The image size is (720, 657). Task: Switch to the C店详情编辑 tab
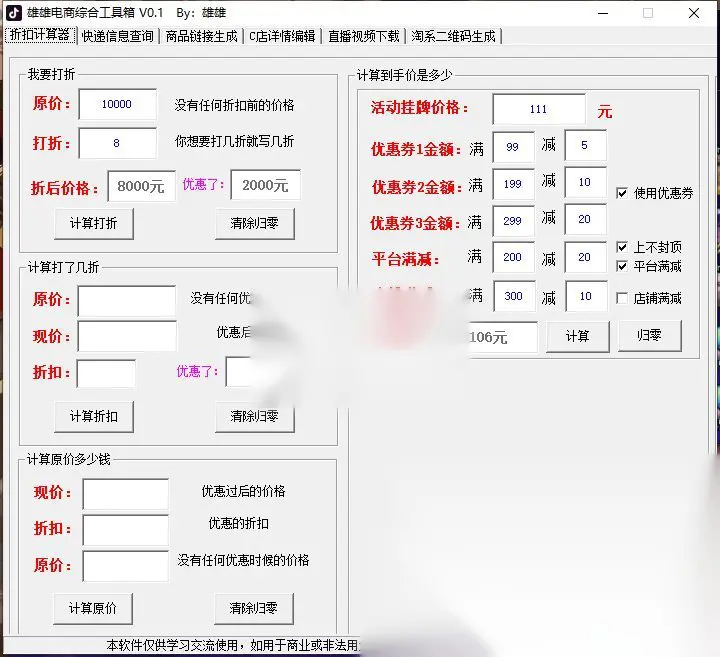pyautogui.click(x=282, y=36)
